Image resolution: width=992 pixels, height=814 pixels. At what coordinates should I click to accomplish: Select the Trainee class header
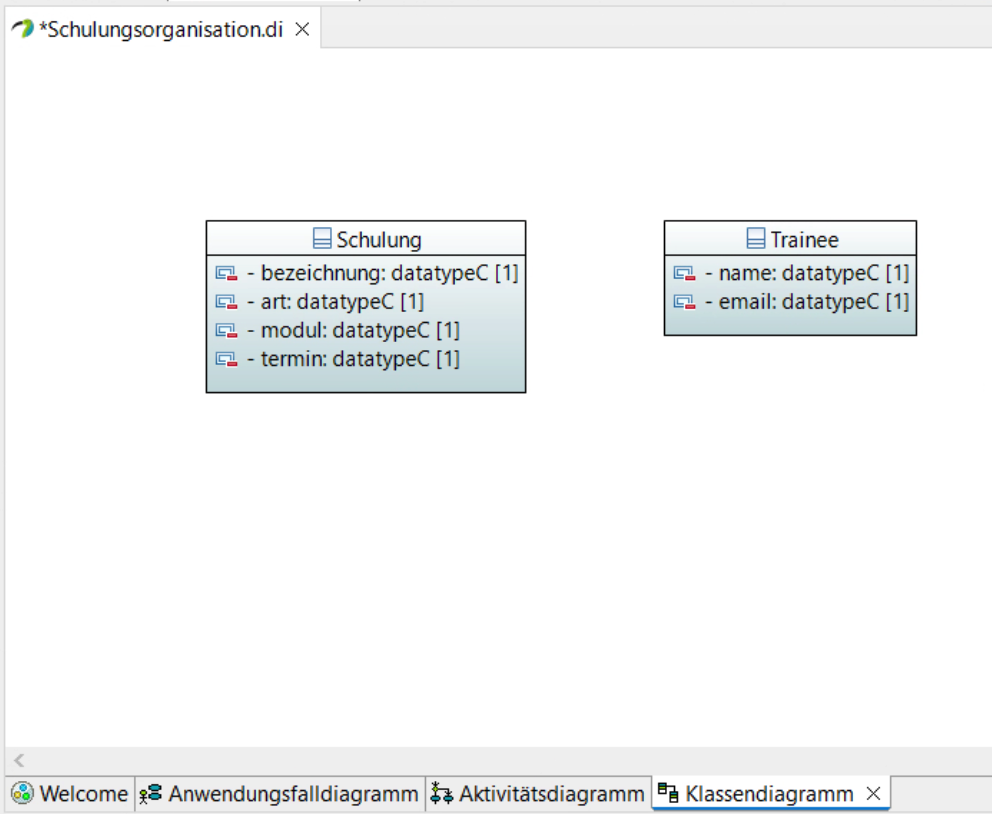click(790, 239)
